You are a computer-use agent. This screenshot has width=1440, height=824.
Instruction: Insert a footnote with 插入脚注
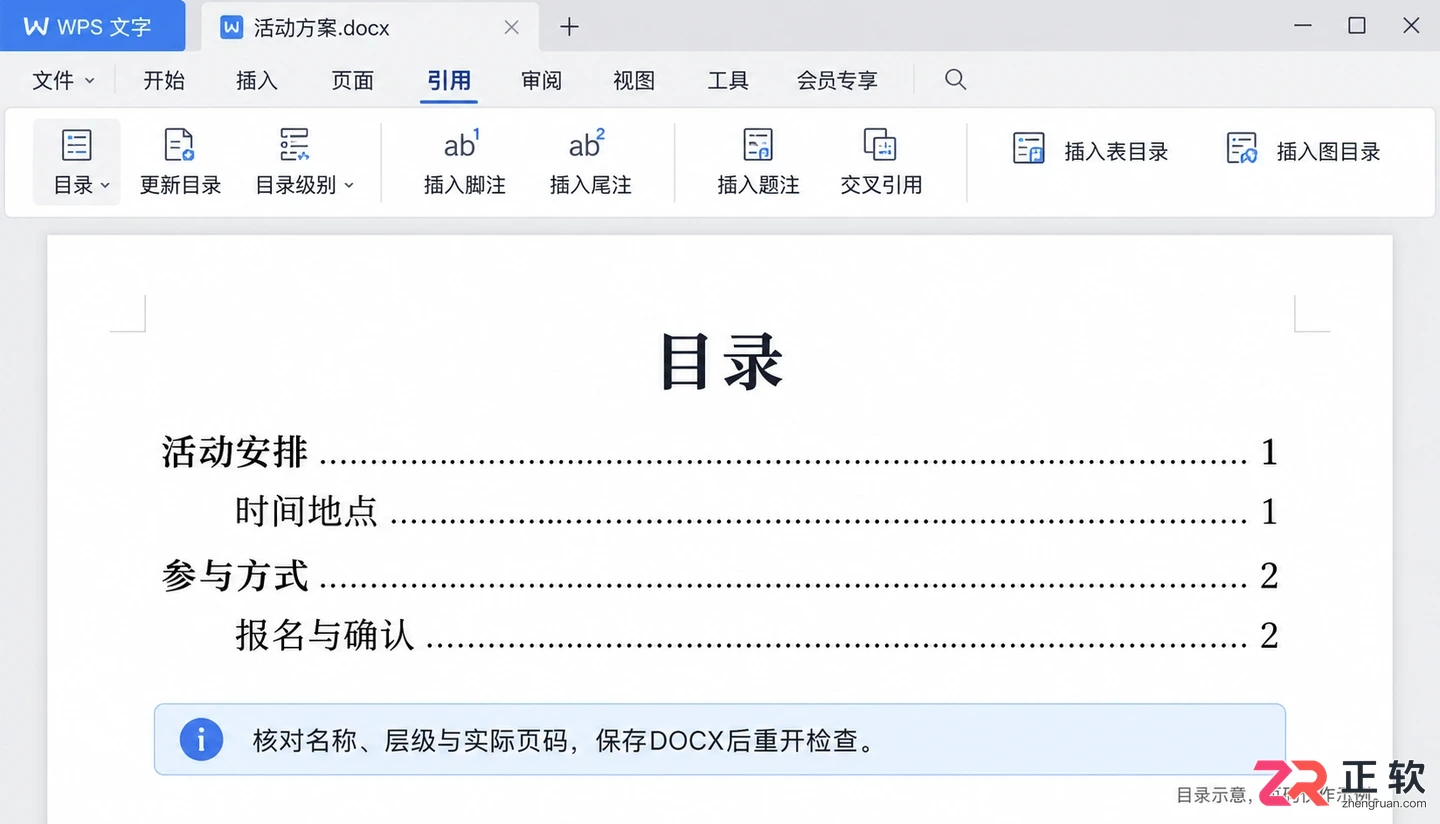[464, 162]
